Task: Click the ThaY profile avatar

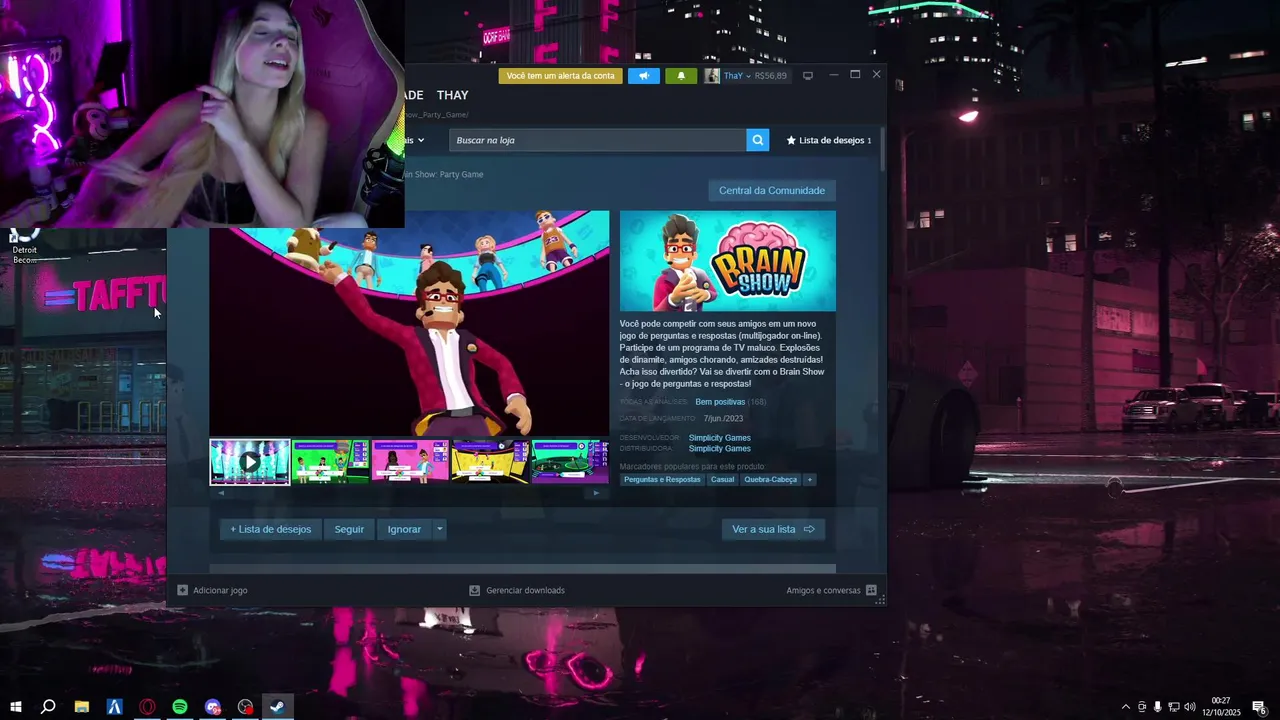Action: (712, 76)
